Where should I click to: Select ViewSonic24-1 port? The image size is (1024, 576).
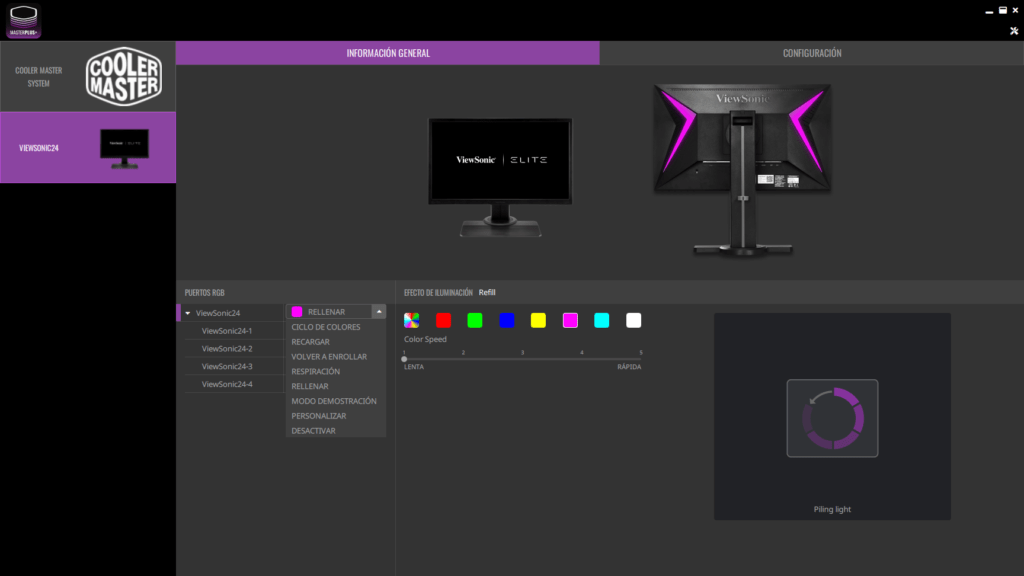coord(227,330)
